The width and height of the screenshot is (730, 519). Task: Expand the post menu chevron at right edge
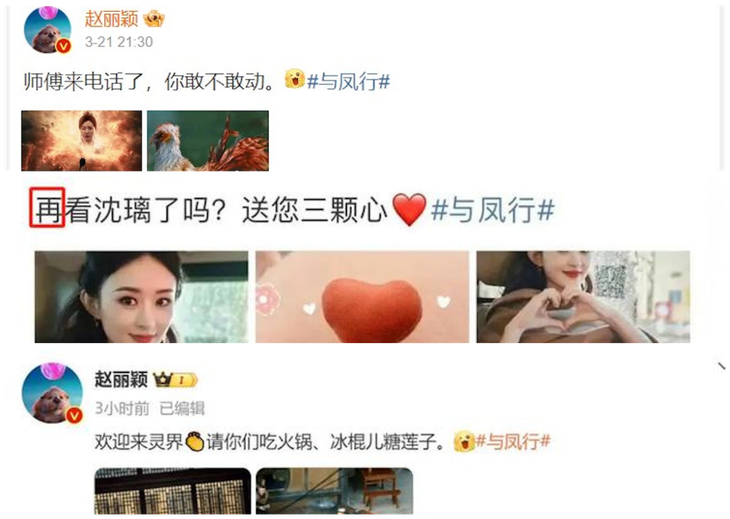pos(721,366)
